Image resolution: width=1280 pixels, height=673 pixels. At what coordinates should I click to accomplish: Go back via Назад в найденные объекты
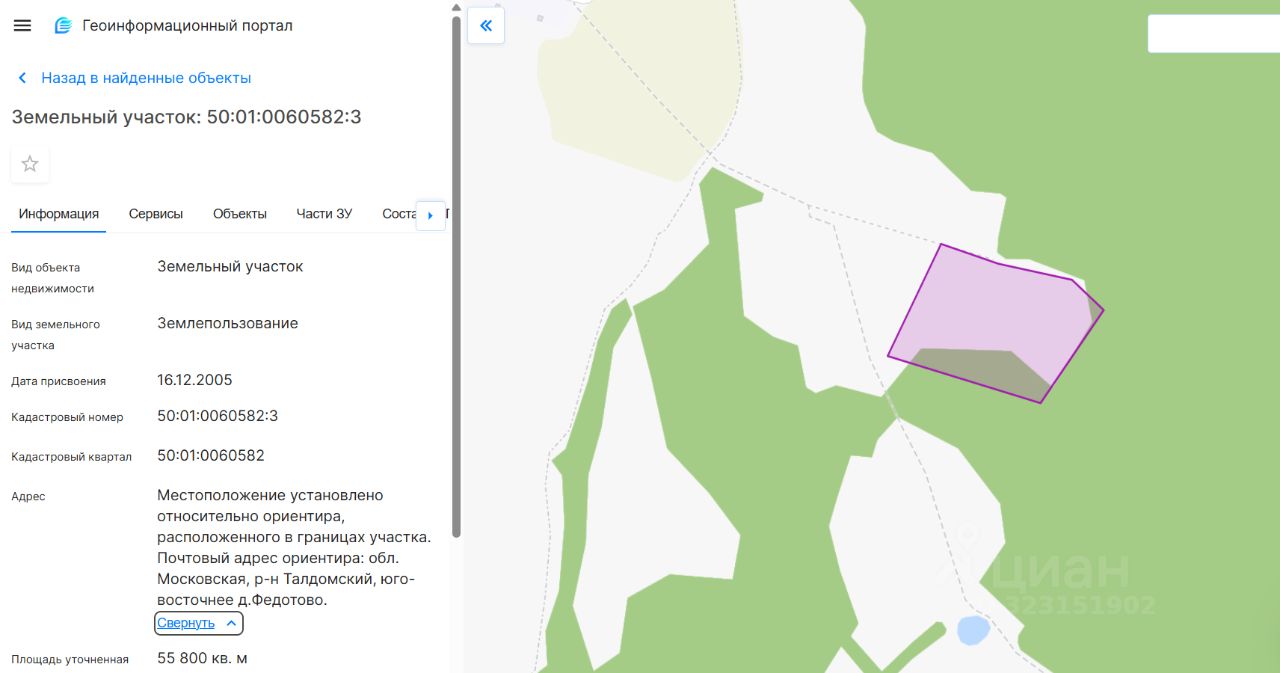pos(146,78)
